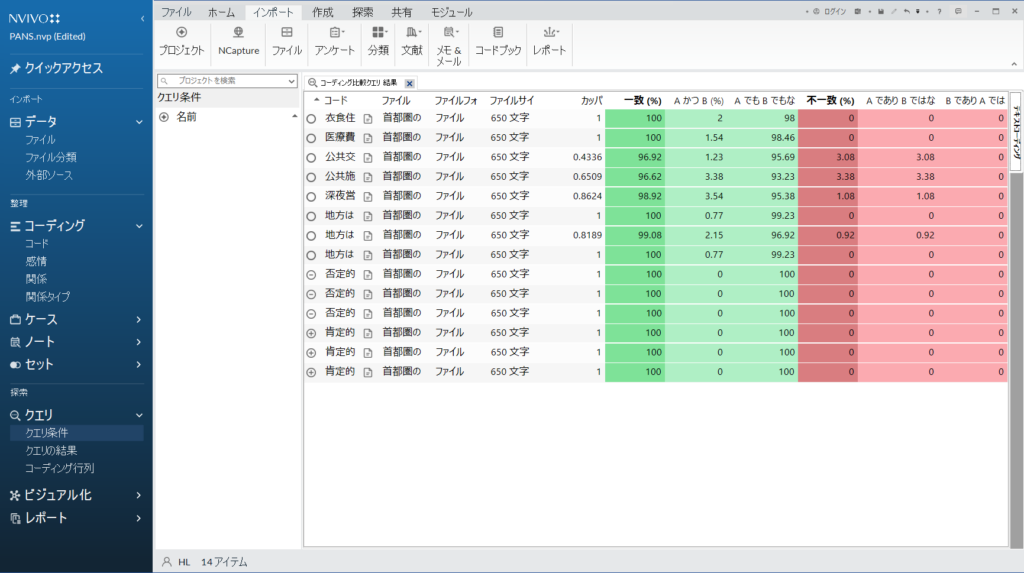
Task: Open クエリの結果 in the navigation pane
Action: click(53, 451)
